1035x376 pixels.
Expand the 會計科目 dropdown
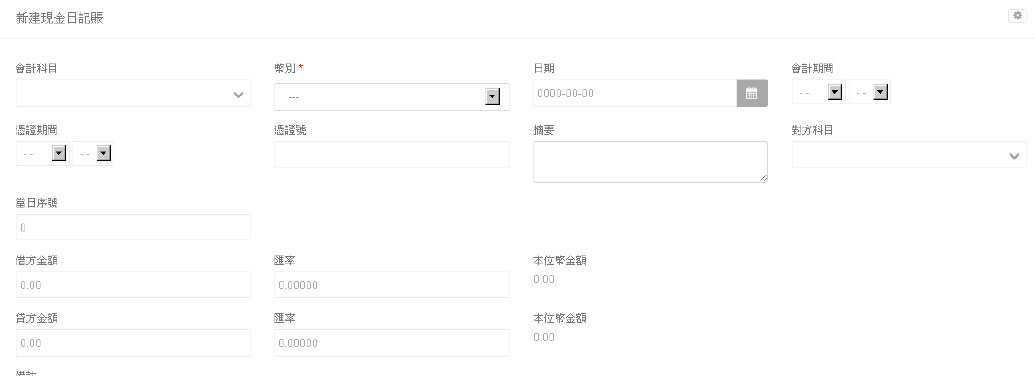(x=133, y=94)
